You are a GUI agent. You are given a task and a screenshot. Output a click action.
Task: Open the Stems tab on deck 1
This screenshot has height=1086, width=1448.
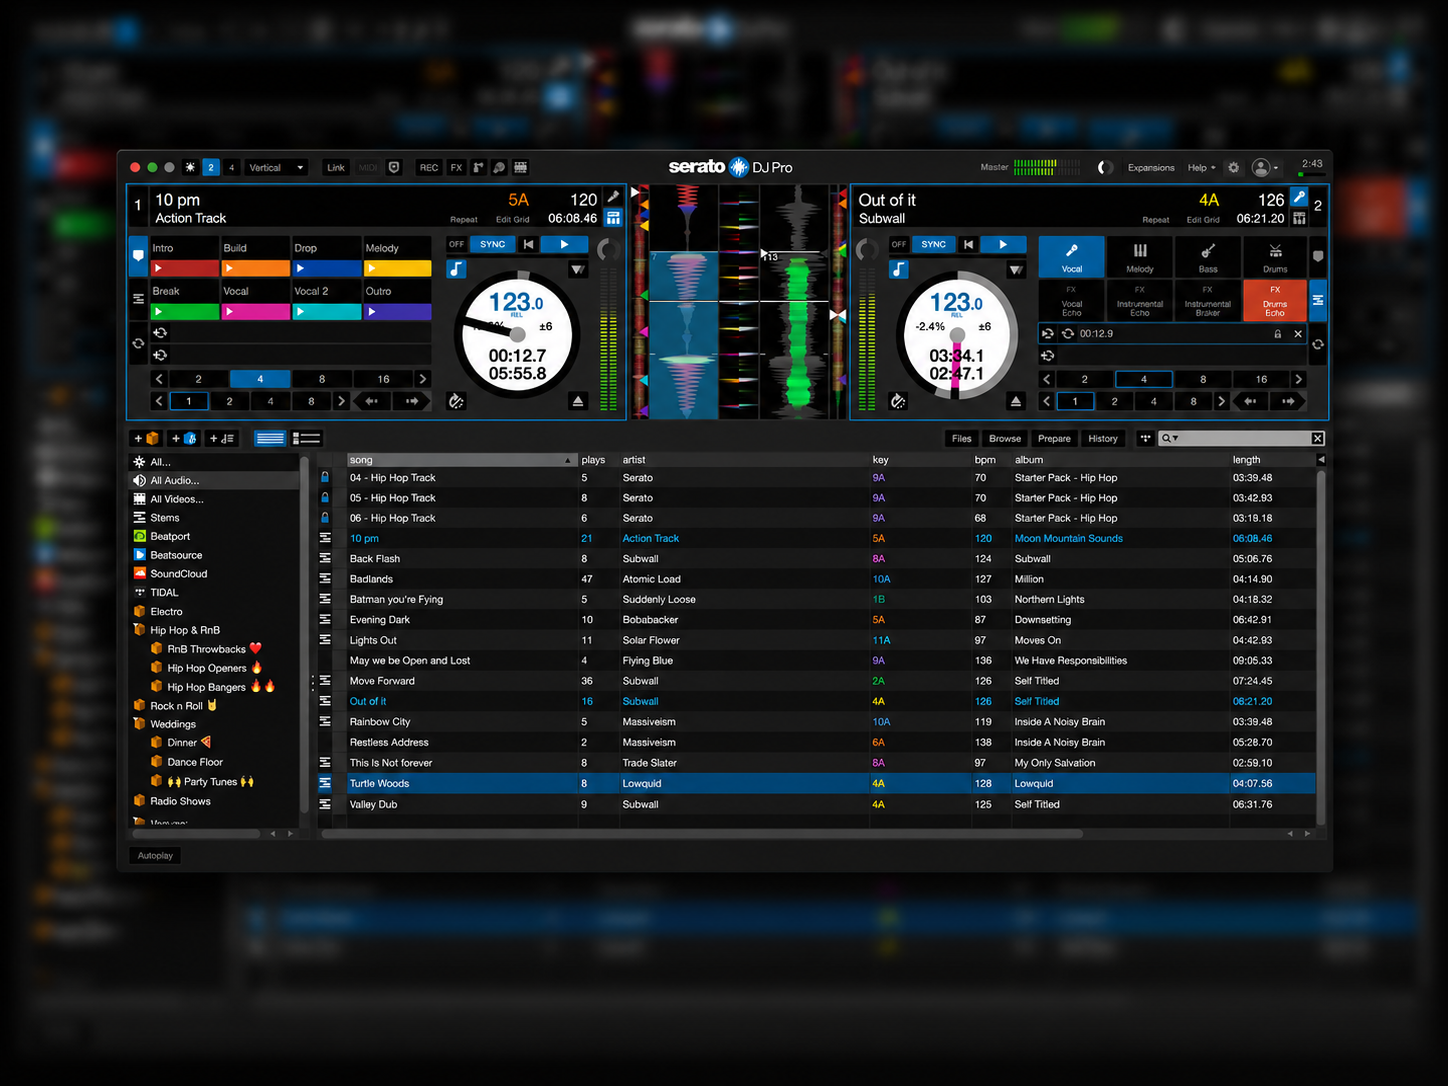(x=138, y=299)
